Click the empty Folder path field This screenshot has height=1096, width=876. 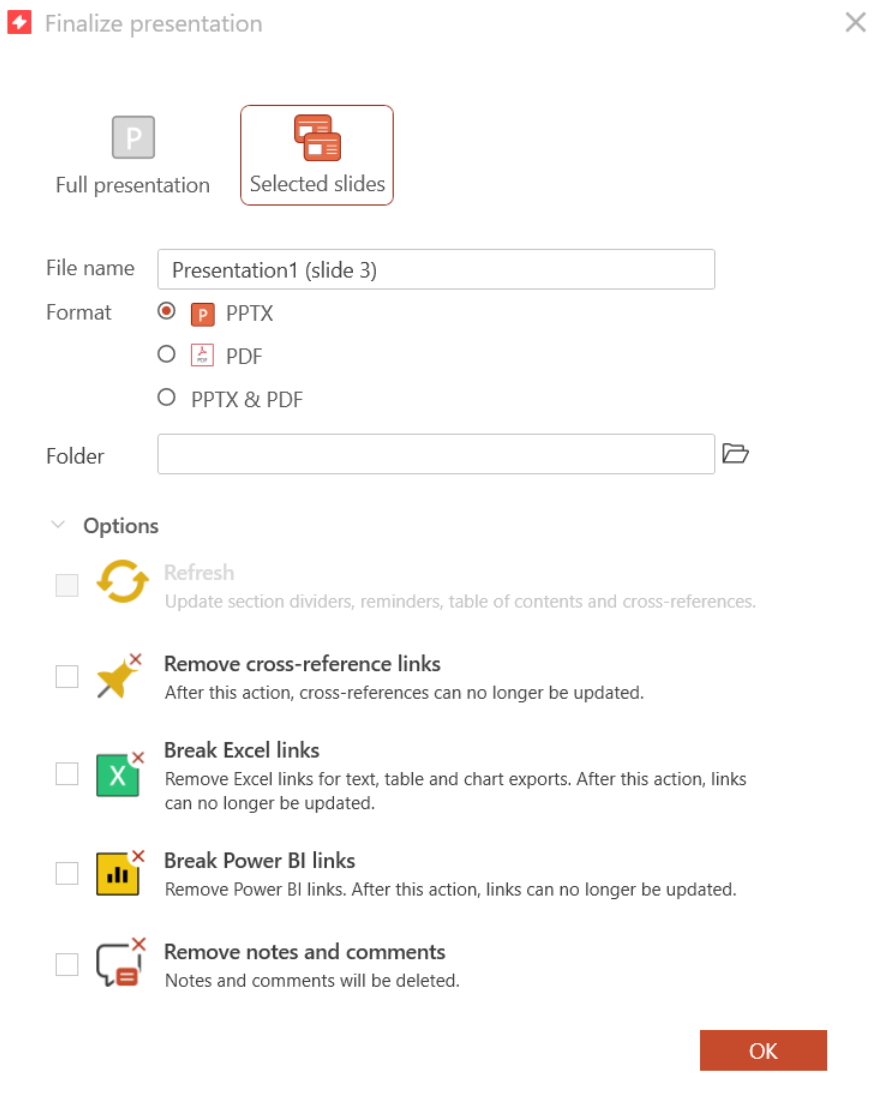(x=435, y=454)
